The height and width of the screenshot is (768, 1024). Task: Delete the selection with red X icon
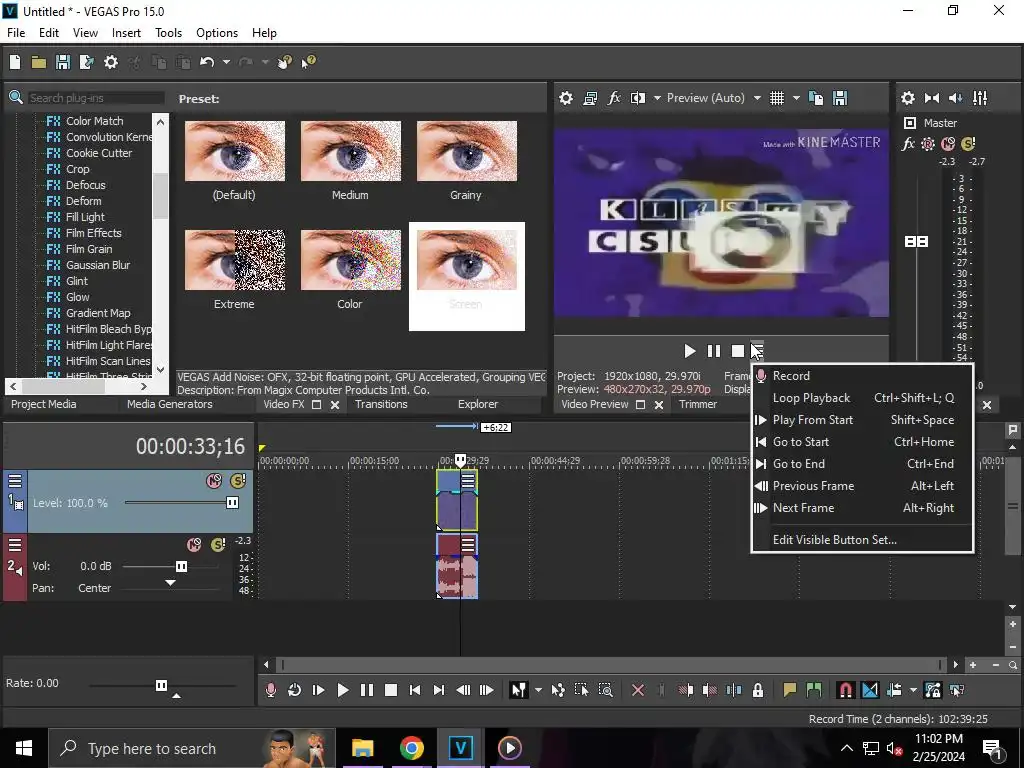click(638, 690)
